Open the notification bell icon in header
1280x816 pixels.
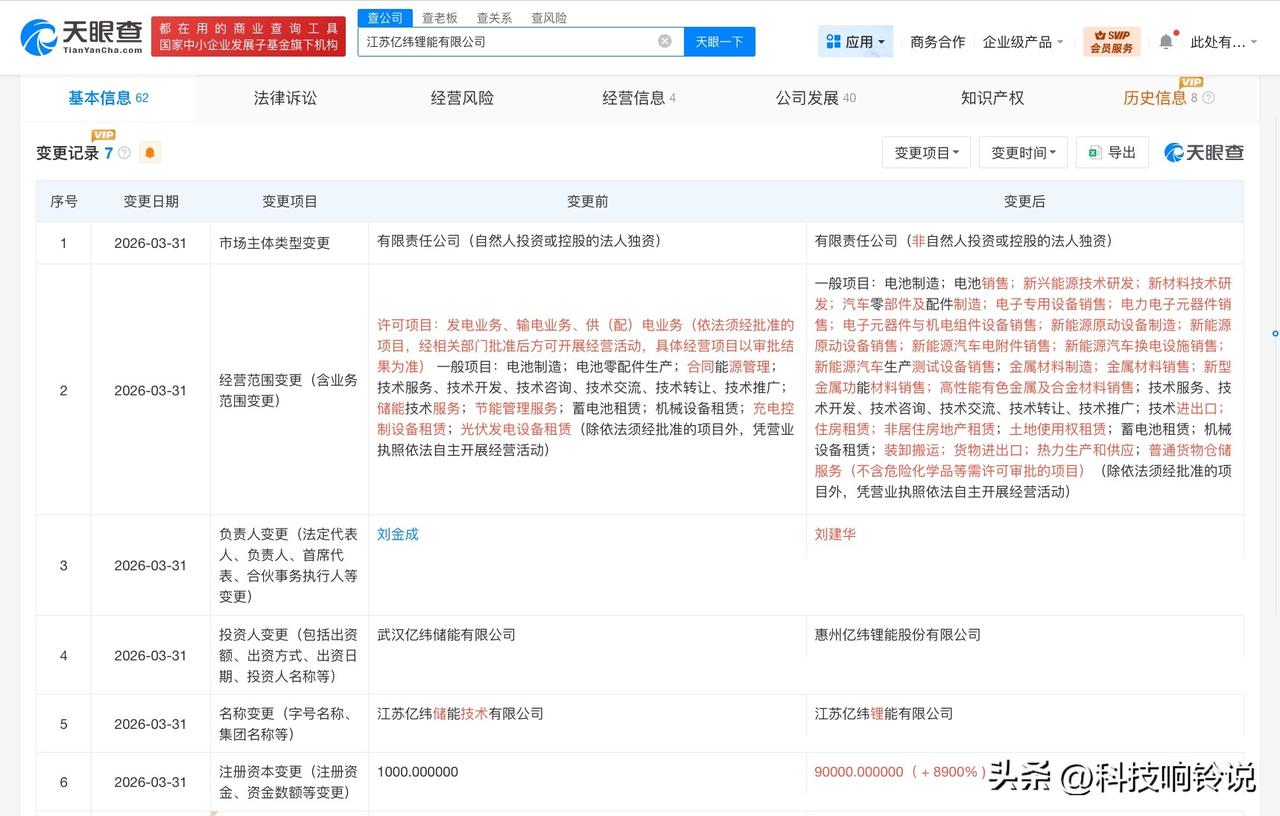click(1166, 41)
